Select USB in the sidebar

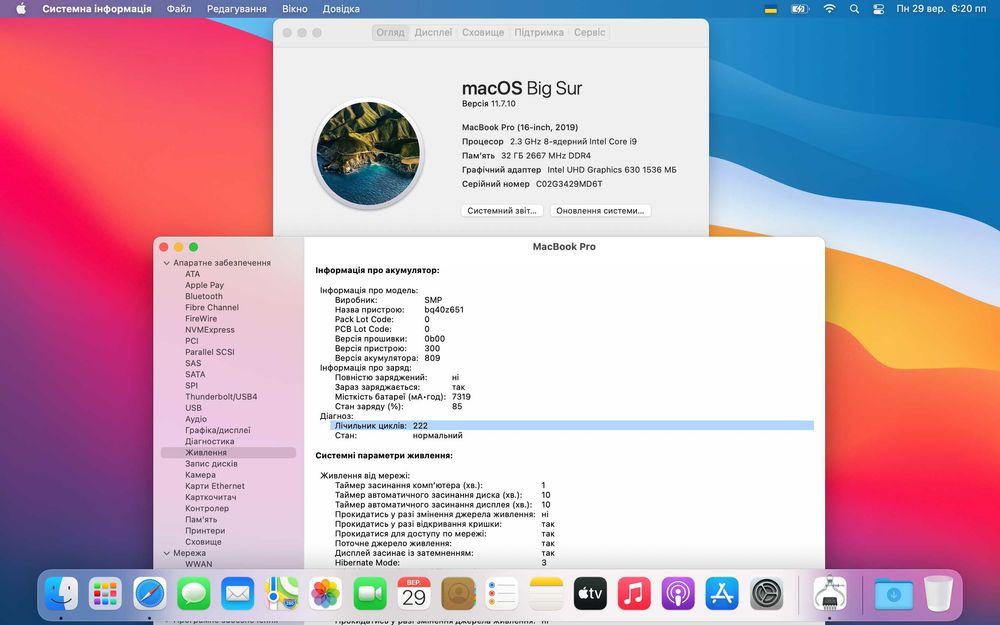point(193,408)
